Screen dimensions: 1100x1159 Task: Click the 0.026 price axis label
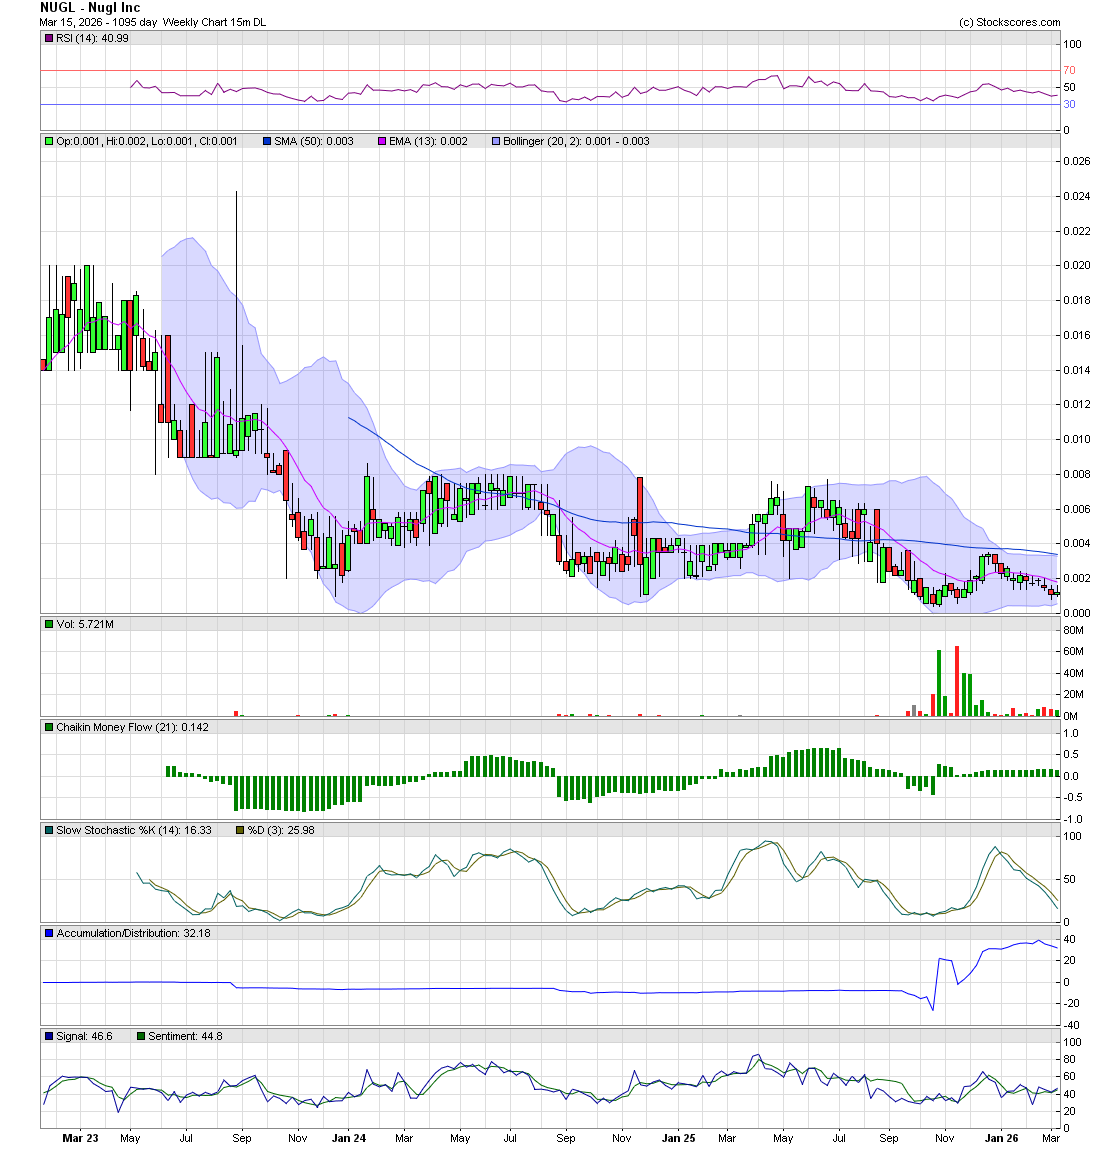pyautogui.click(x=1076, y=161)
